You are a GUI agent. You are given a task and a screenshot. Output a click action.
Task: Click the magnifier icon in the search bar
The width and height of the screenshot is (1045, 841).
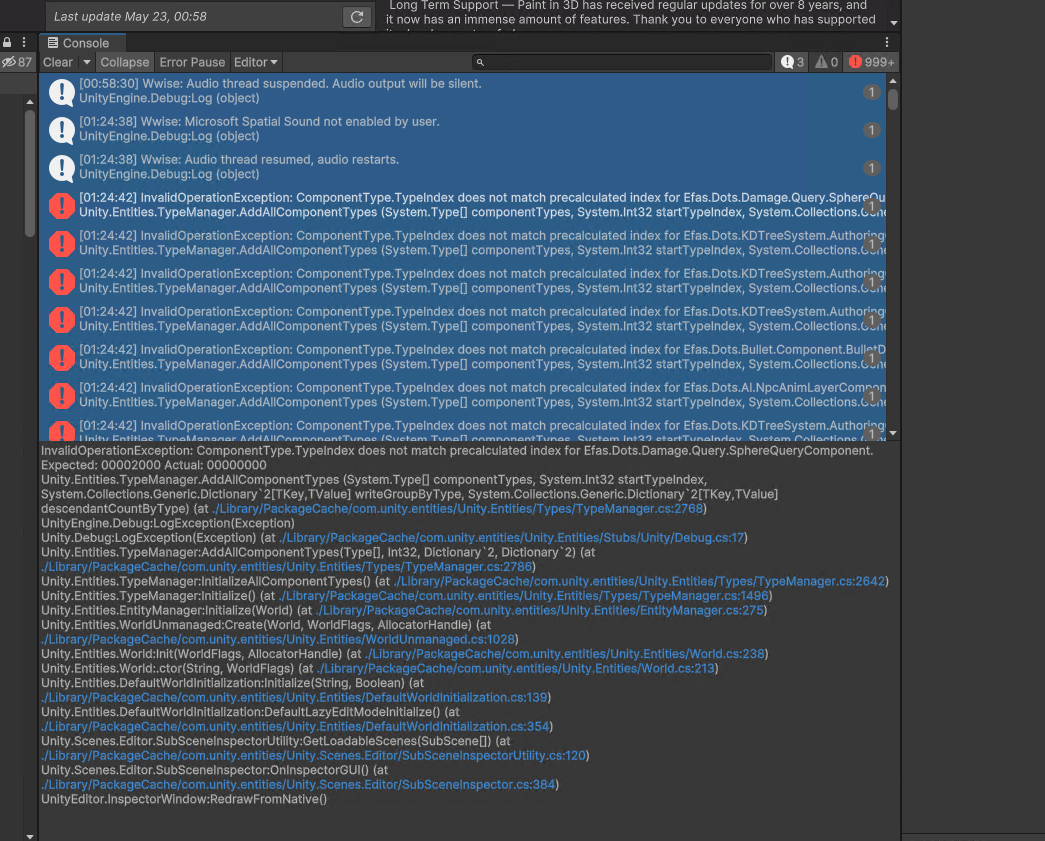click(x=481, y=62)
